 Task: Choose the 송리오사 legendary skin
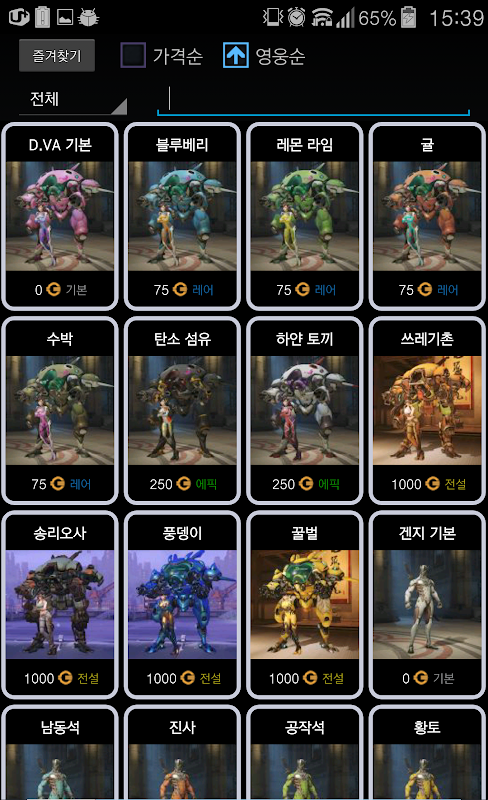click(x=60, y=605)
